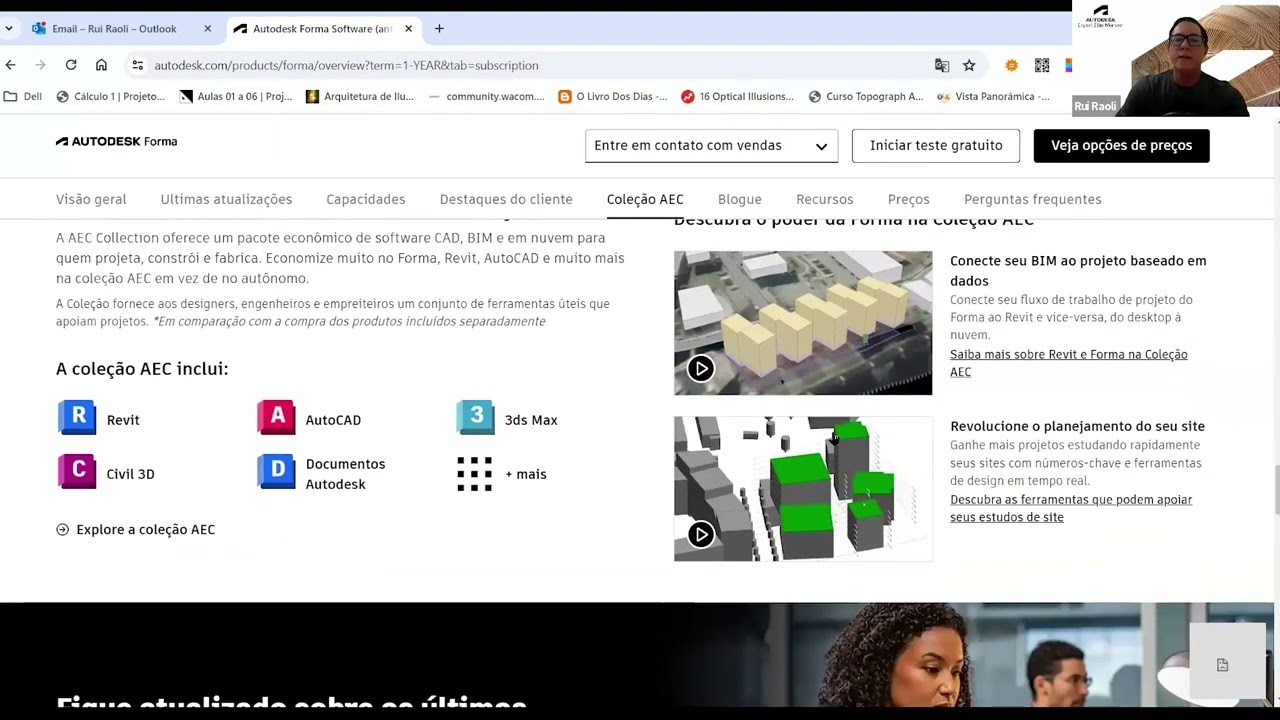This screenshot has height=720, width=1280.
Task: Open the 'Ultimas atualizações' tab
Action: pyautogui.click(x=226, y=199)
